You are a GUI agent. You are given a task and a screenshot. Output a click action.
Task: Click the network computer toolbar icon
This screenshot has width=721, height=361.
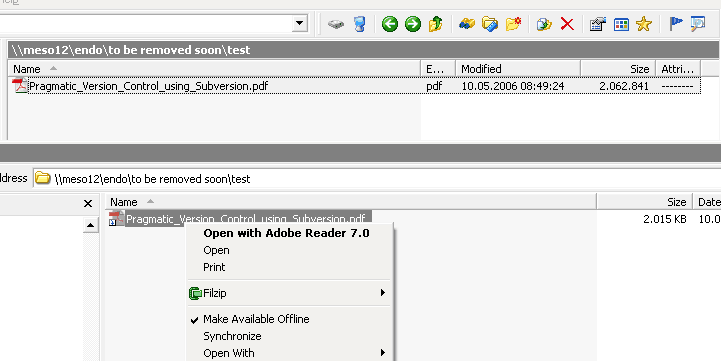360,24
